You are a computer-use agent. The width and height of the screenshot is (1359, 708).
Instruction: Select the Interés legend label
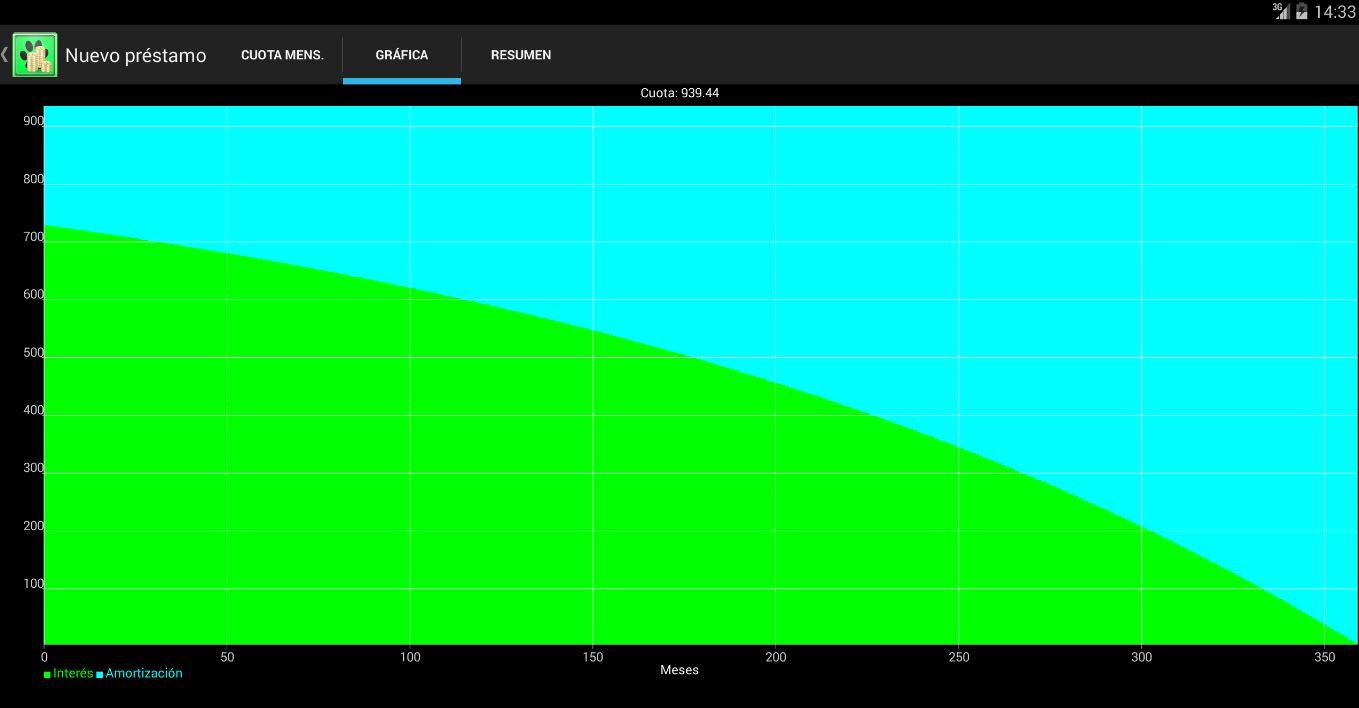click(x=73, y=674)
